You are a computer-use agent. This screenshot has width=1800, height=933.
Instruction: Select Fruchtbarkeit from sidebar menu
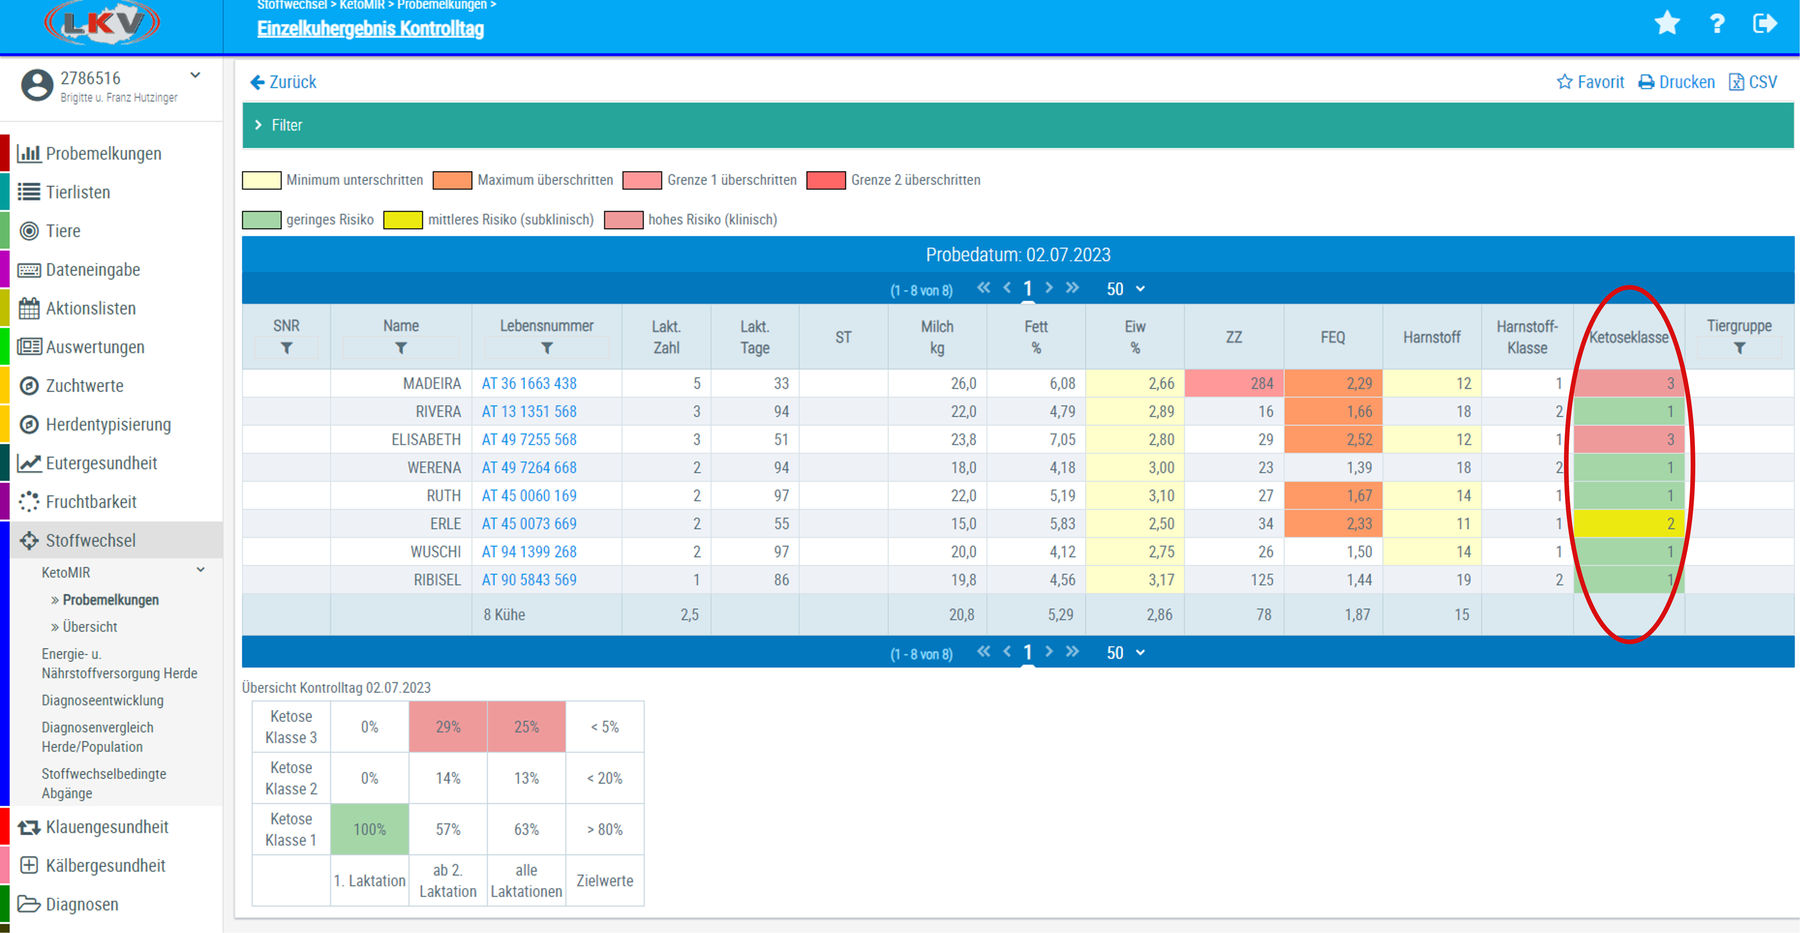tap(91, 502)
